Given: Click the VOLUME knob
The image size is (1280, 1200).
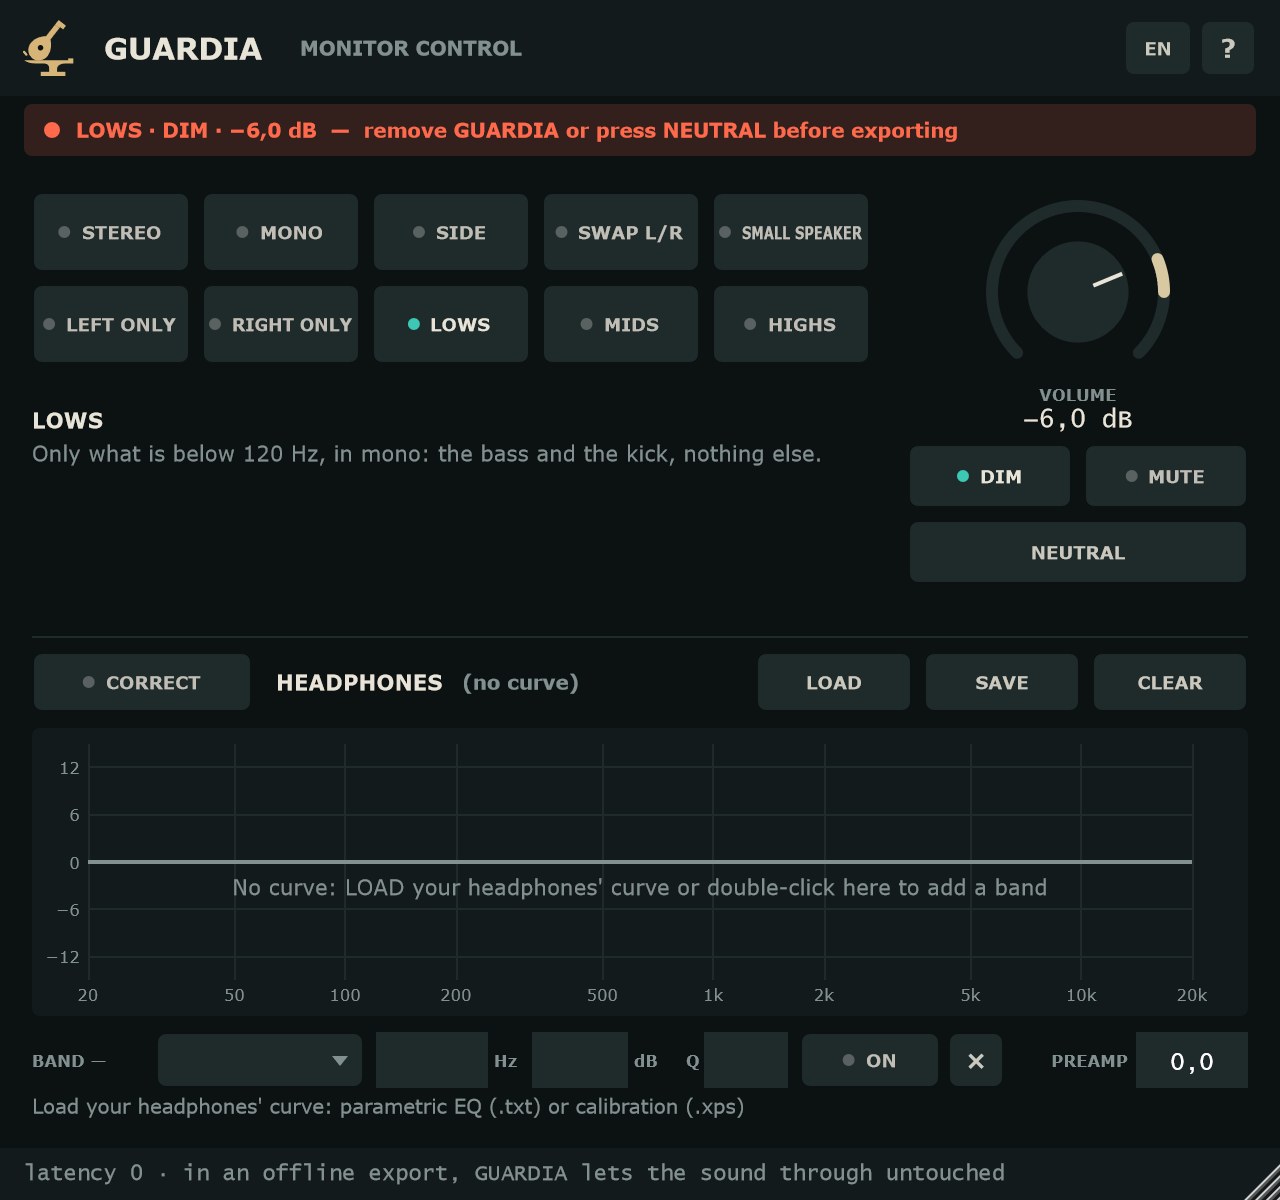Looking at the screenshot, I should pos(1078,292).
